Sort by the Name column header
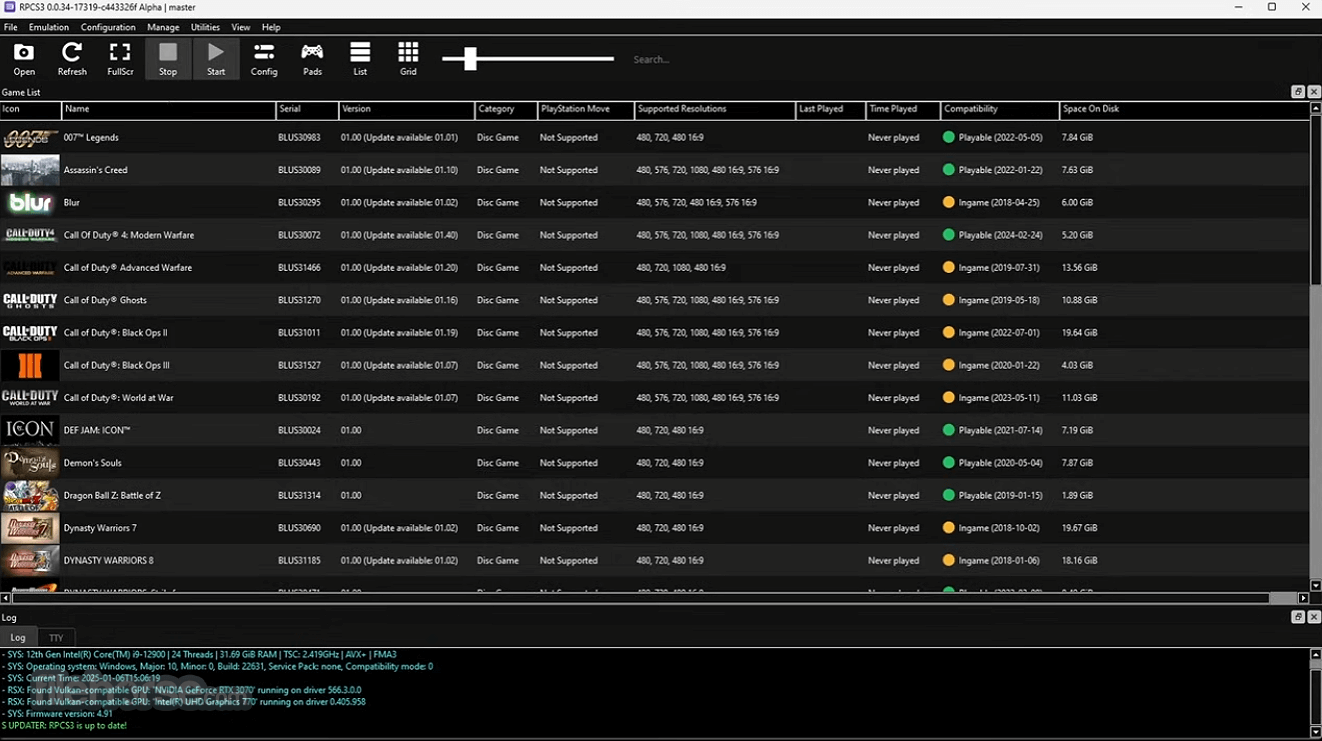The width and height of the screenshot is (1322, 741). pyautogui.click(x=168, y=109)
